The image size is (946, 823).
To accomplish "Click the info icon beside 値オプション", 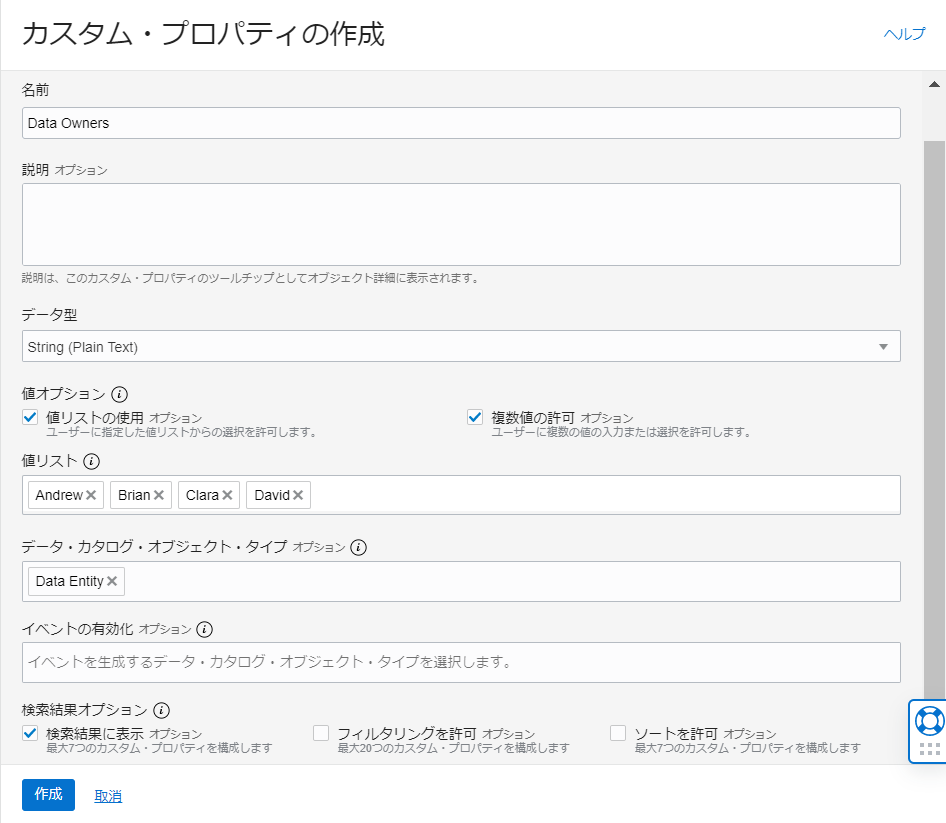I will click(x=120, y=394).
